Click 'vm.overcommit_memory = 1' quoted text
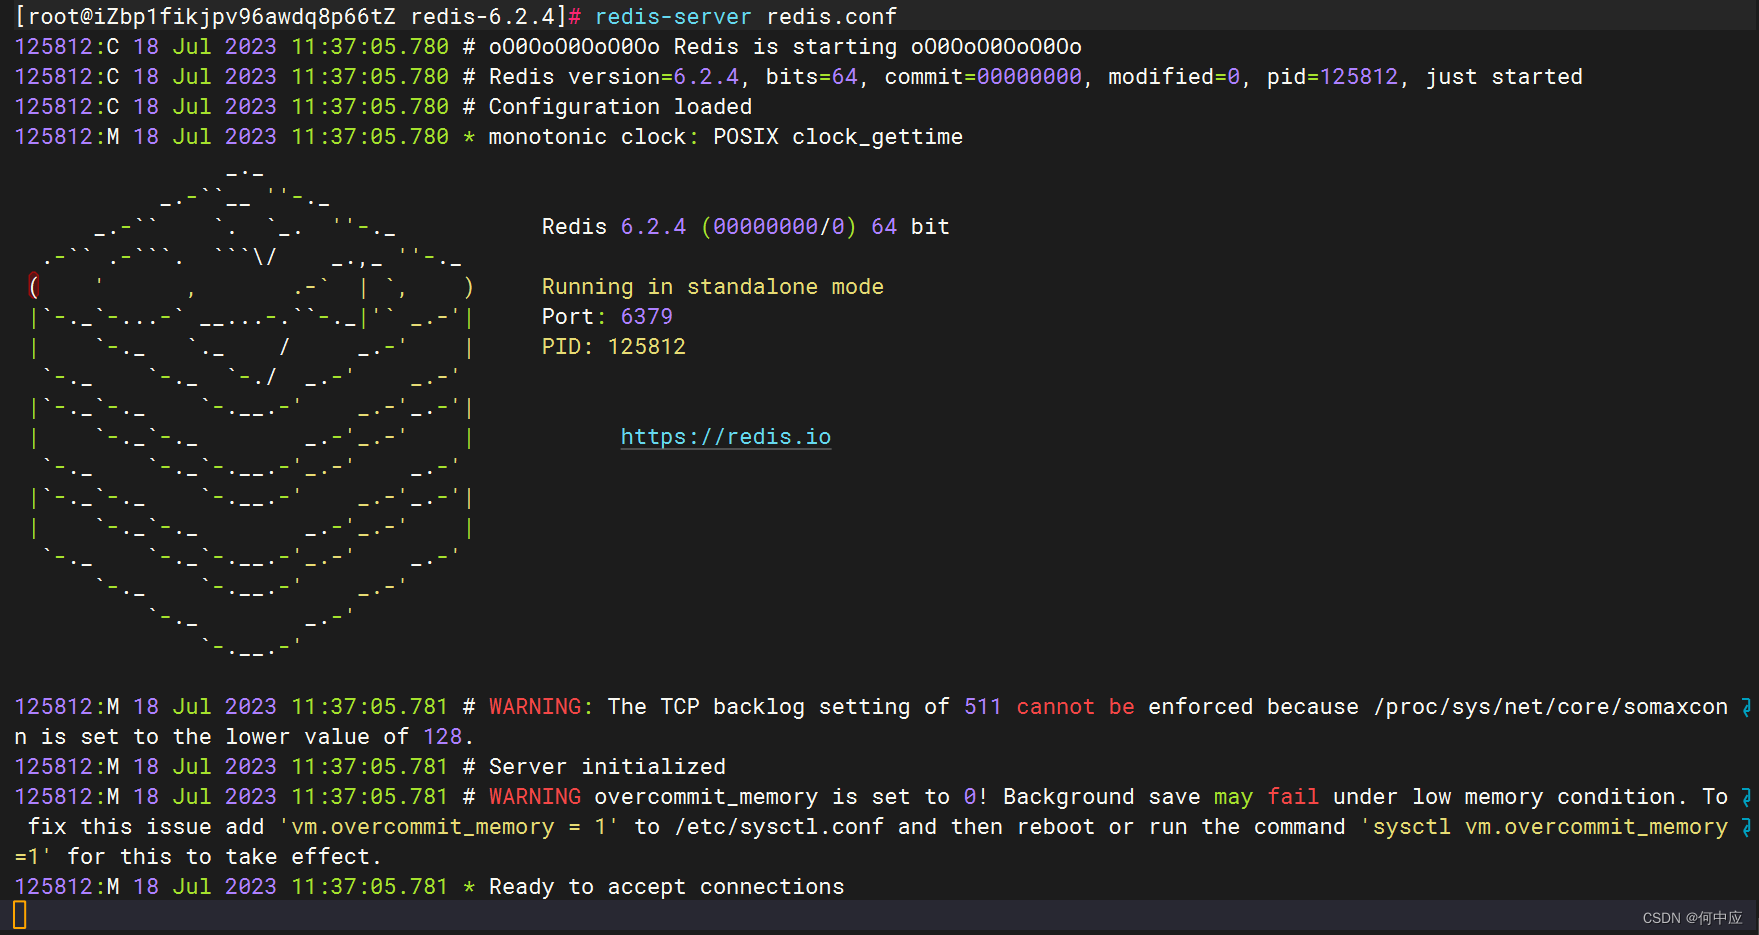Screen dimensions: 1759x935 tap(448, 827)
